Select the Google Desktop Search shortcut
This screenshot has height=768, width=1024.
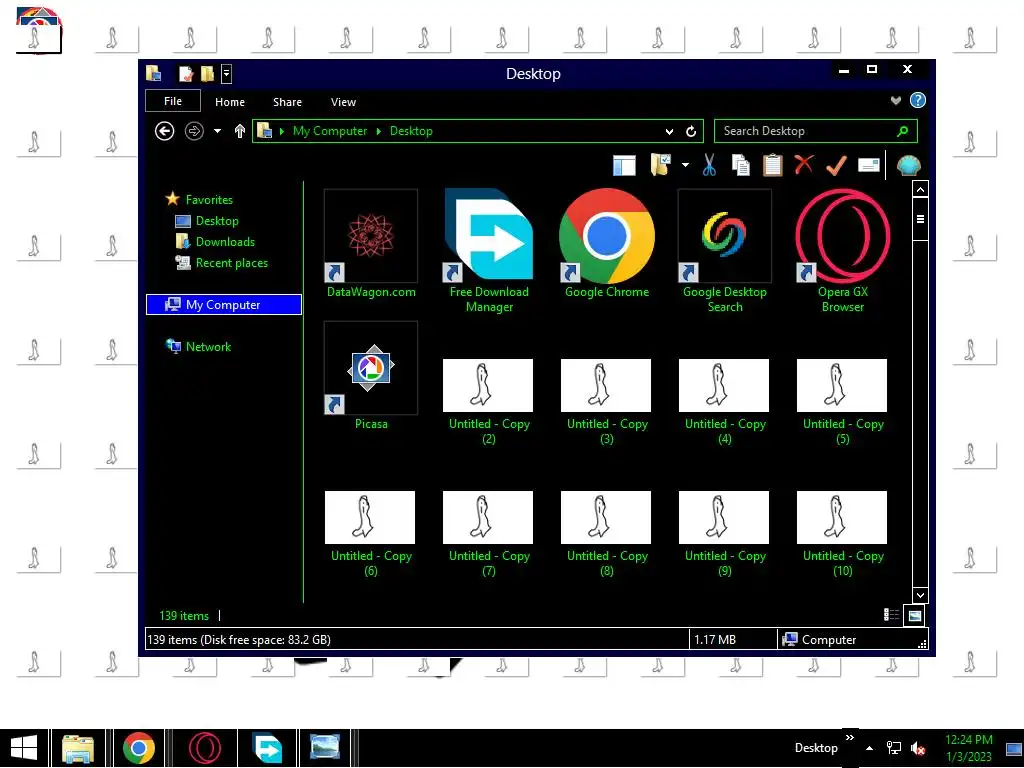[x=725, y=251]
